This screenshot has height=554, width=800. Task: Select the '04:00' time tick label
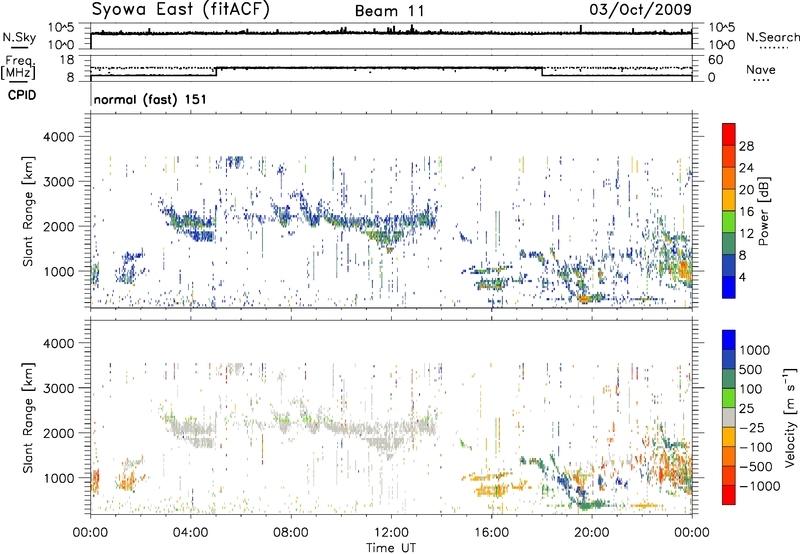point(190,533)
